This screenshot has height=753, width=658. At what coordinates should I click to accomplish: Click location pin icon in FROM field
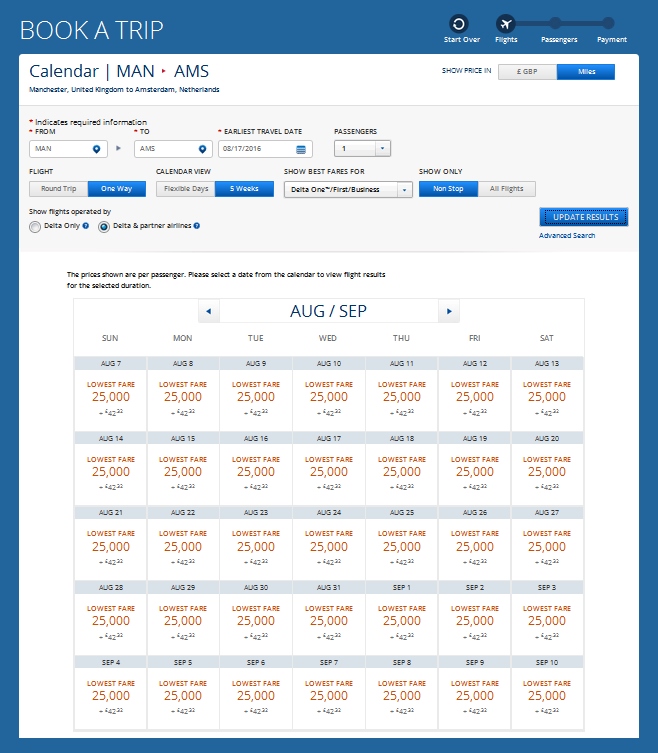[96, 149]
